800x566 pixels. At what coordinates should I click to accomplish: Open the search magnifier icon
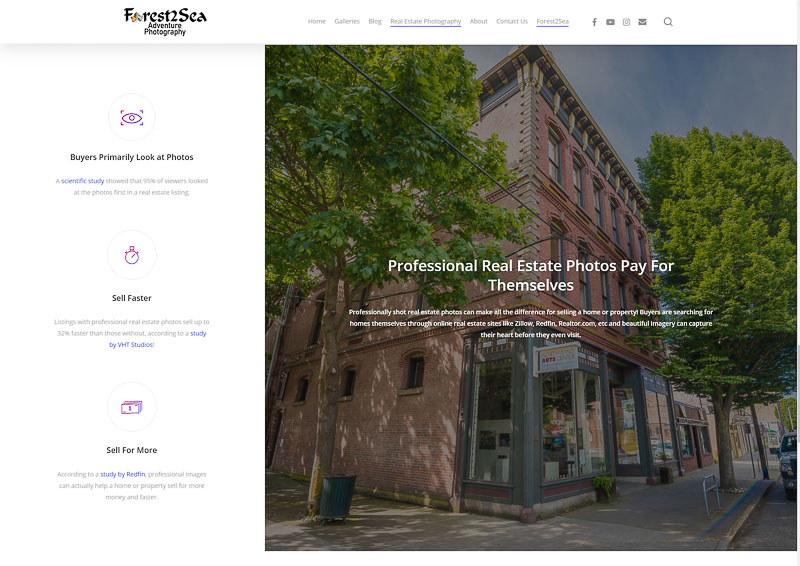click(x=668, y=22)
